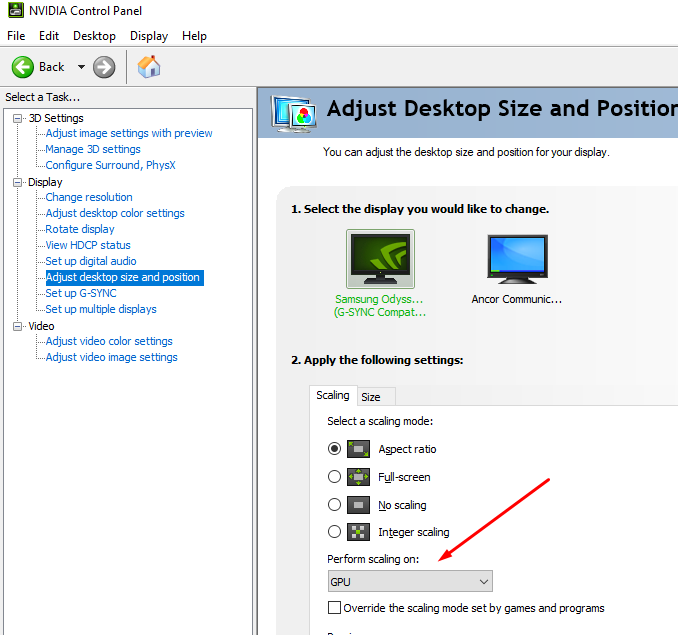Click the Integer scaling mode icon
This screenshot has width=678, height=635.
coord(358,532)
